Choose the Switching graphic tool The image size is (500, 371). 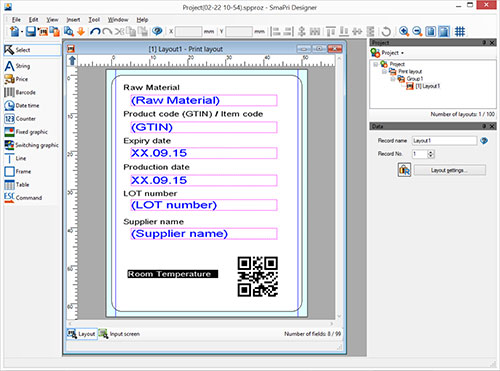tap(32, 145)
